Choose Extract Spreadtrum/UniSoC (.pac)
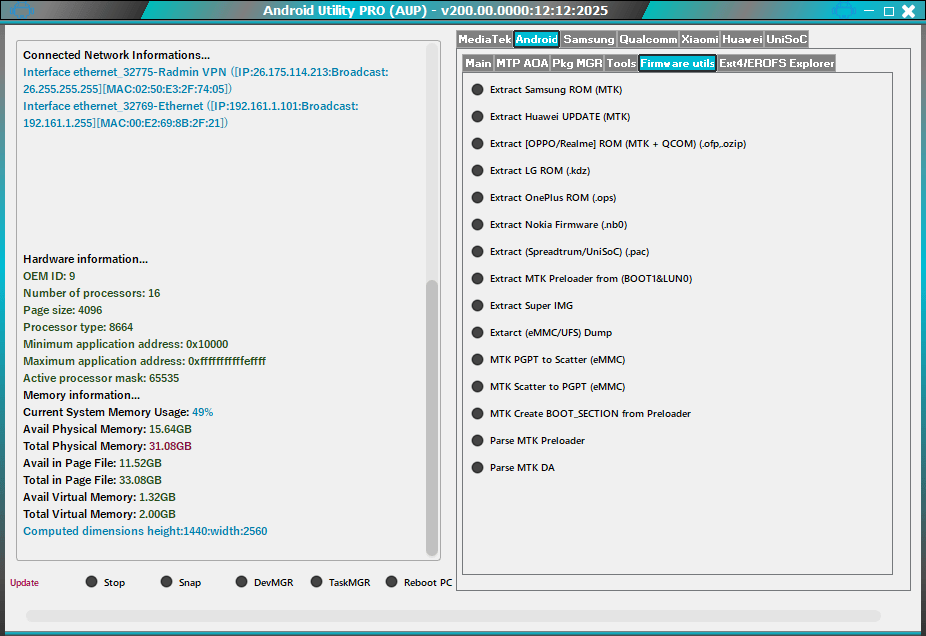Screen dimensions: 926x636 point(560,252)
